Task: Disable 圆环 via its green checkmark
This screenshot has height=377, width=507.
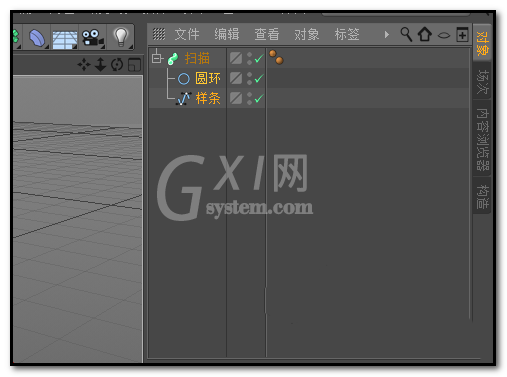Action: pos(259,79)
